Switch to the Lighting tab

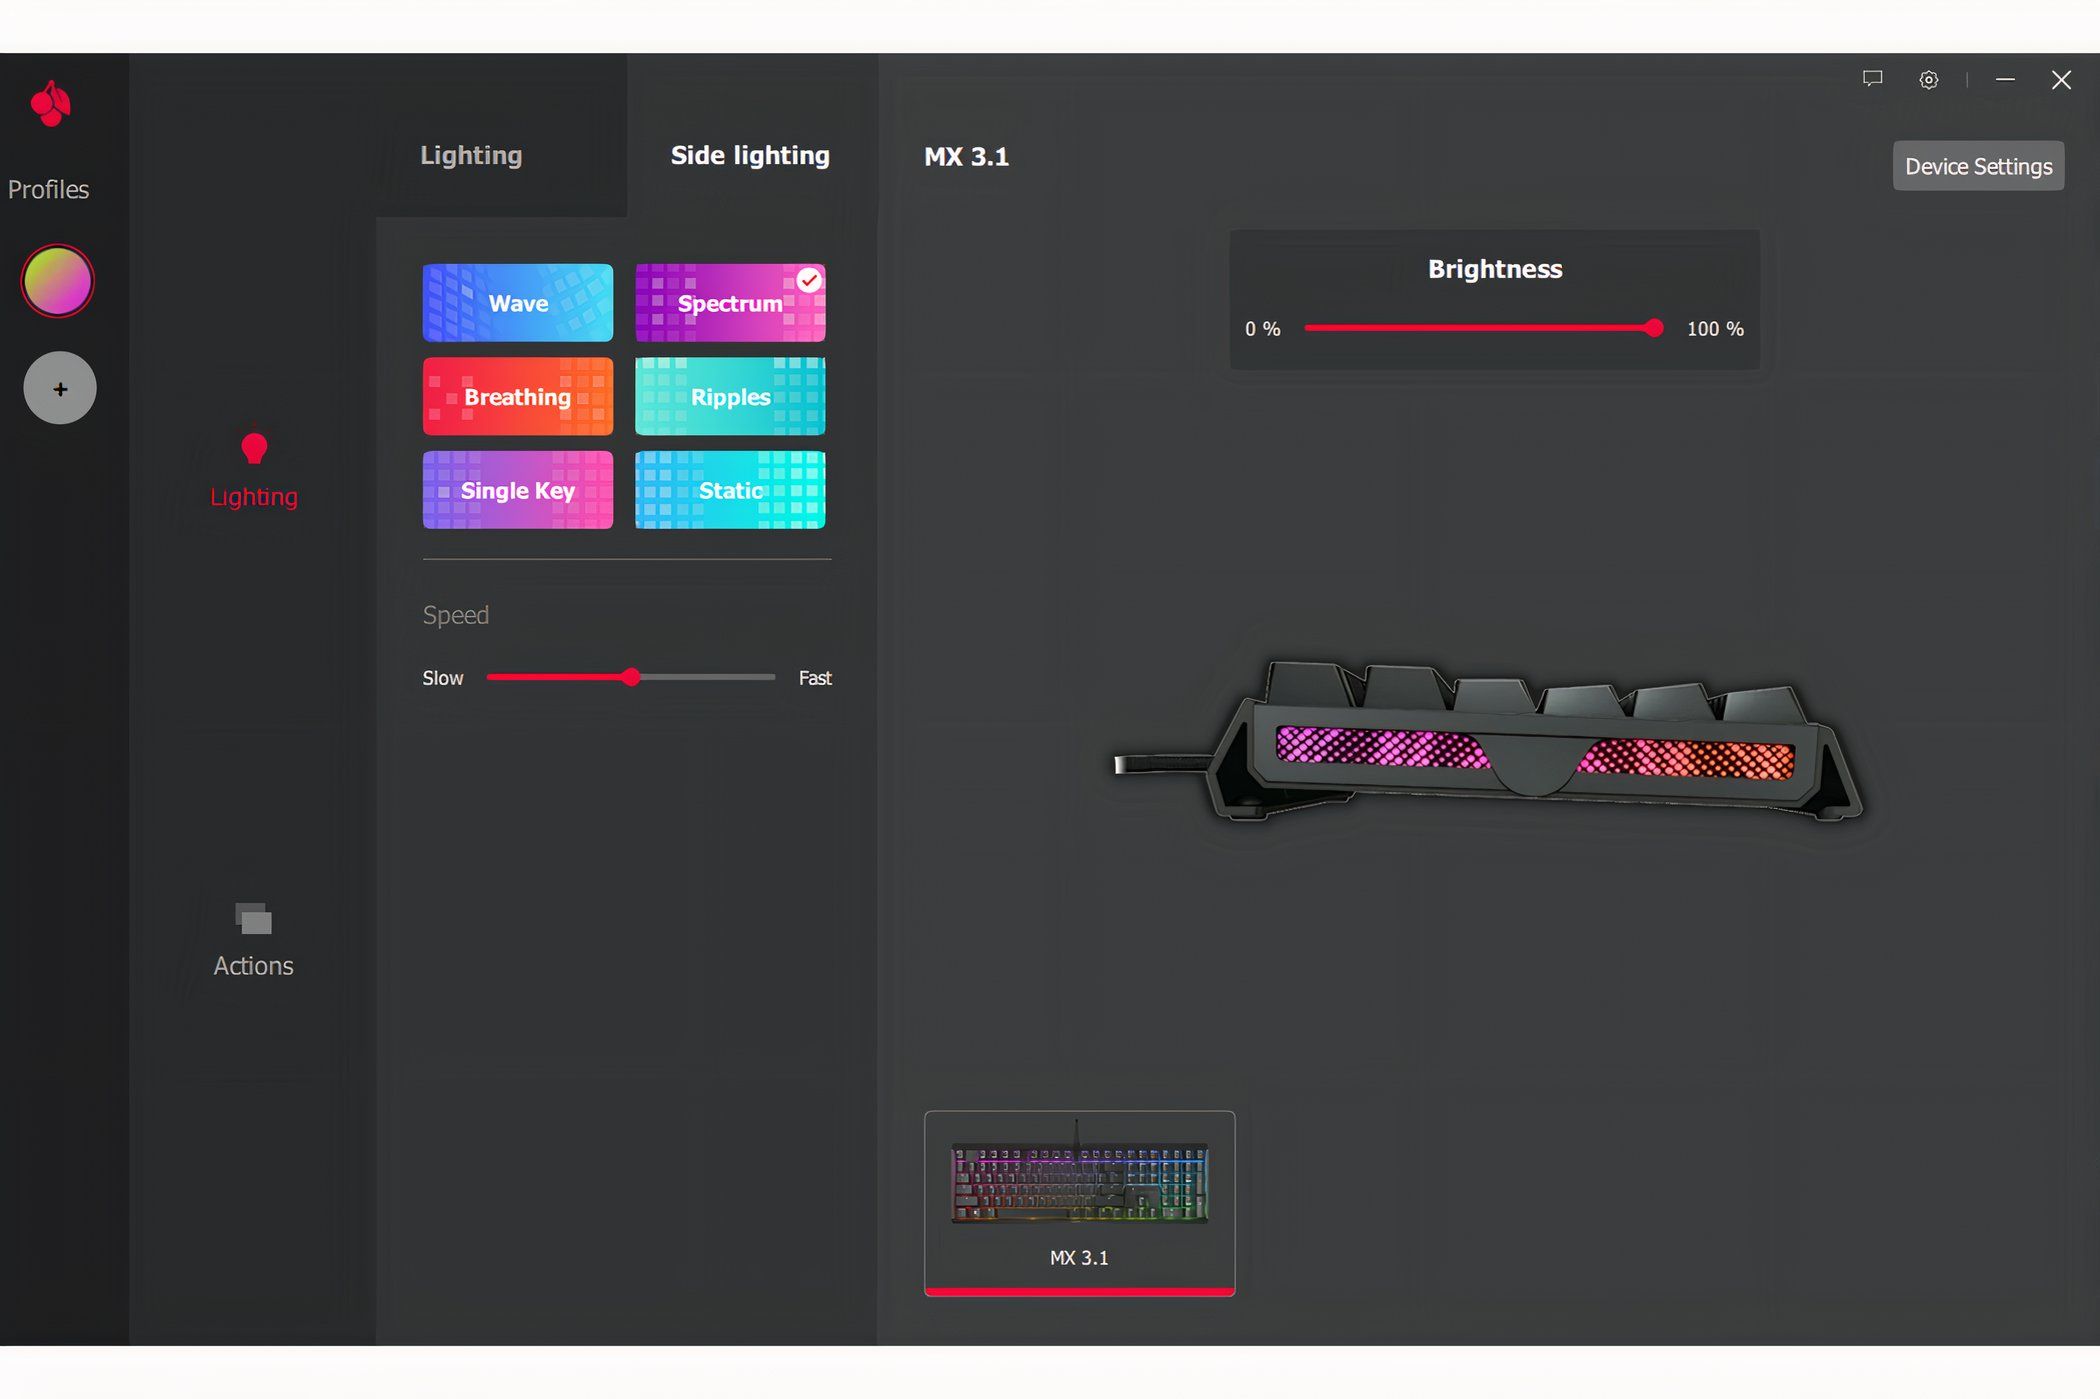[472, 155]
